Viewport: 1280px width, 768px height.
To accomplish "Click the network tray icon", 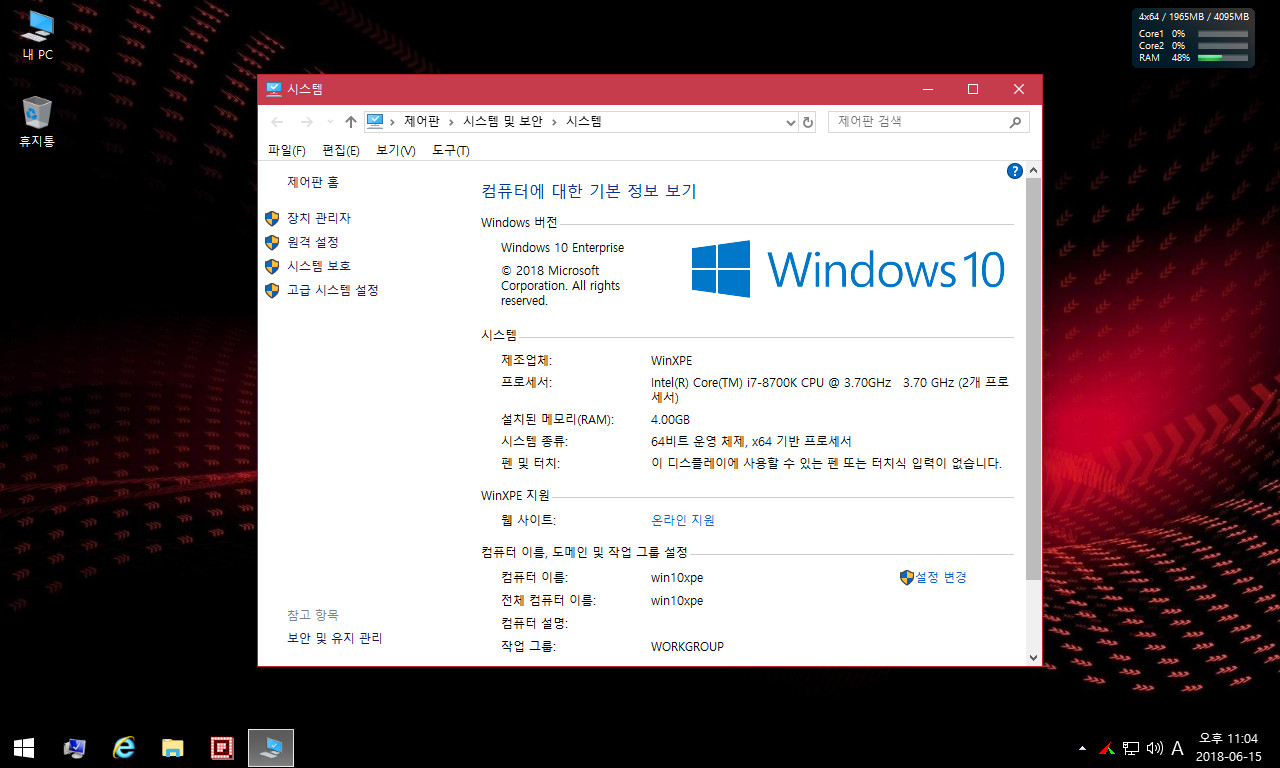I will [x=1131, y=748].
